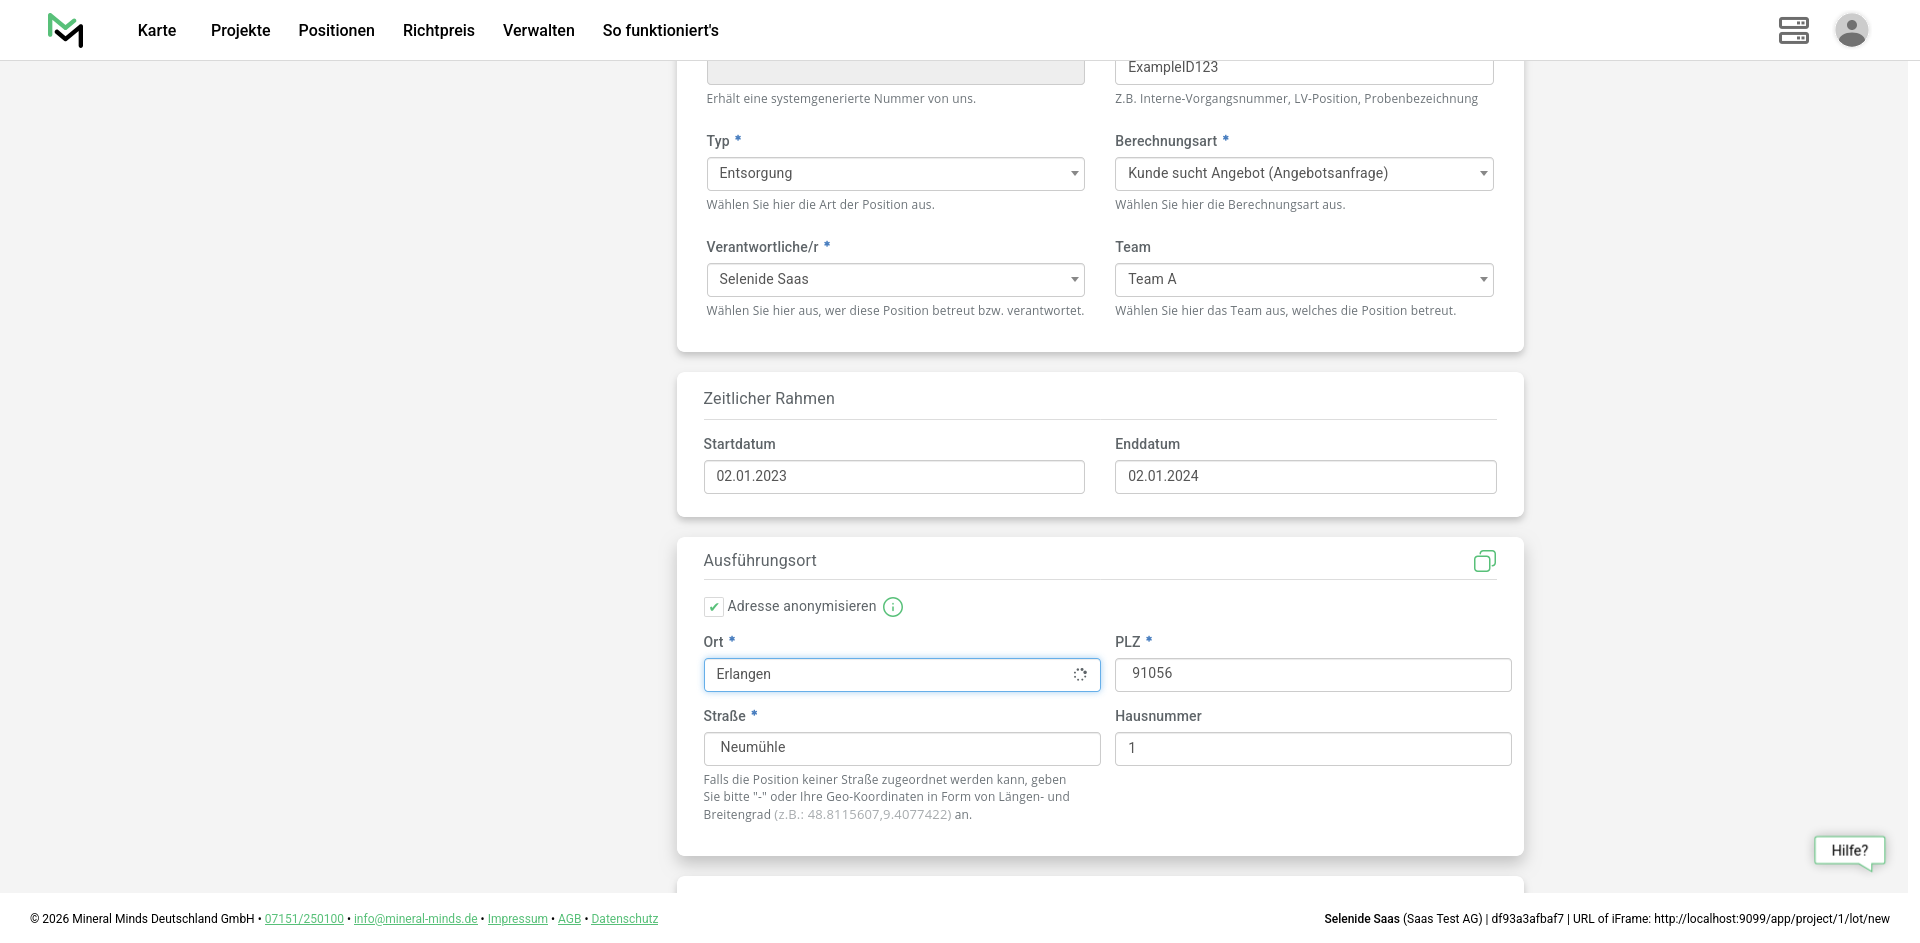Open the Verantwortliche/r dropdown
The width and height of the screenshot is (1920, 943).
(895, 280)
